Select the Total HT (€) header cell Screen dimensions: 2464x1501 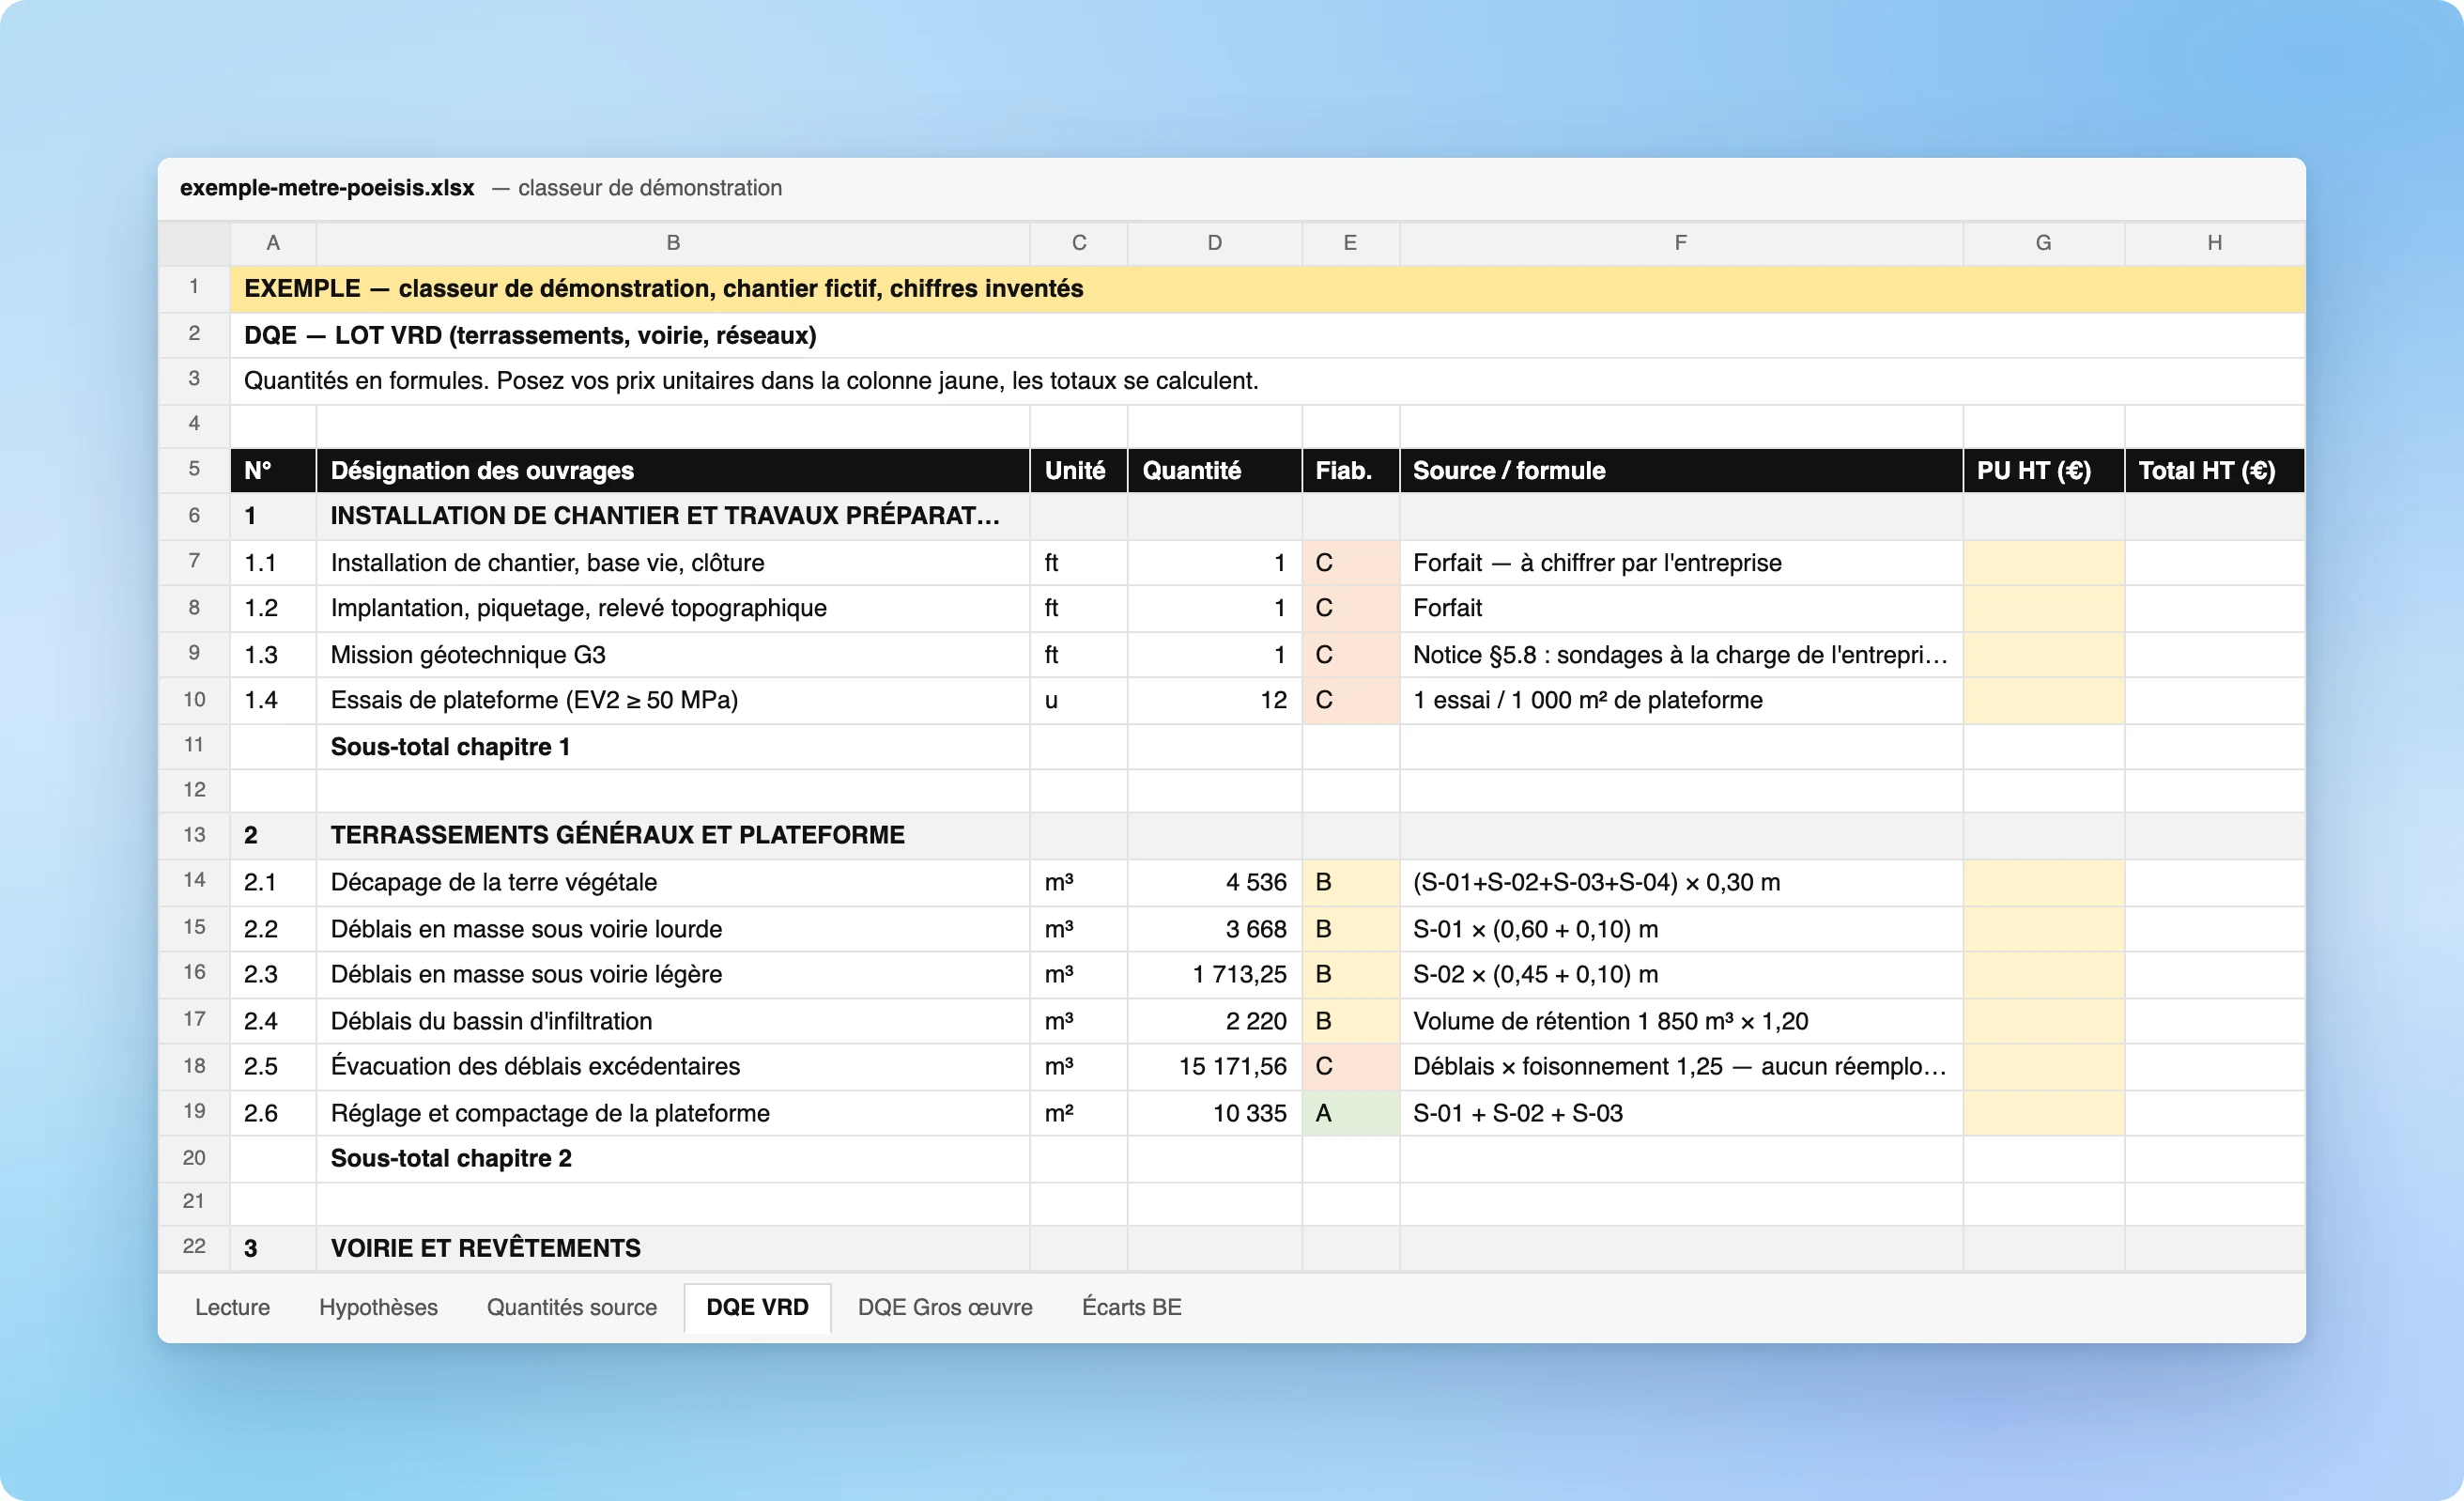(x=2214, y=471)
